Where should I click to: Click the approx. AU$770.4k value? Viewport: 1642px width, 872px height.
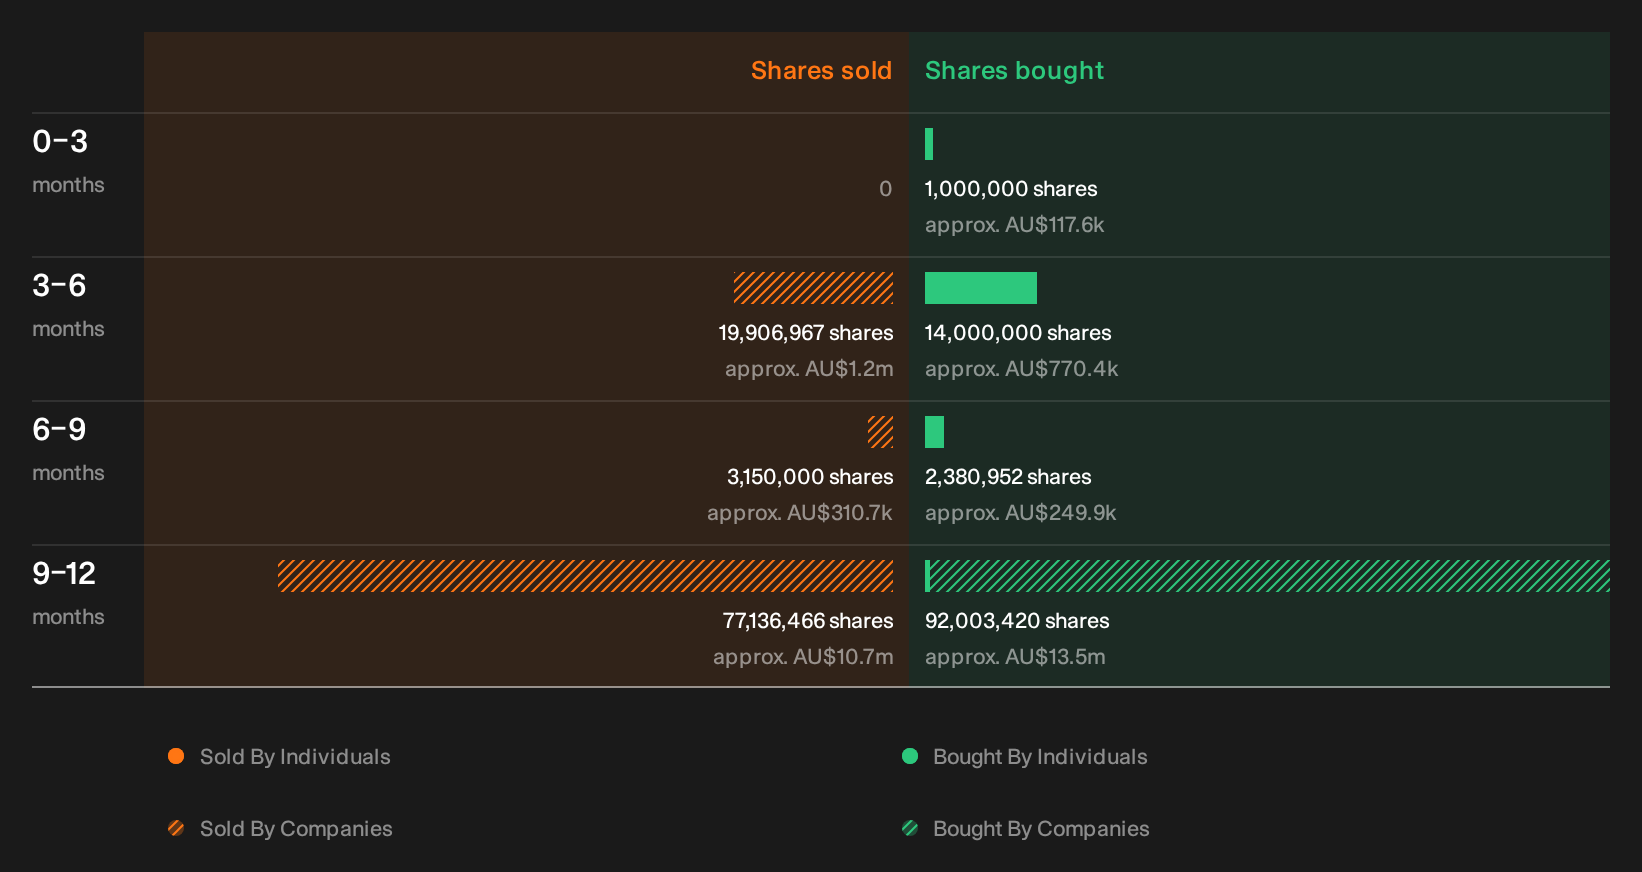pos(1021,369)
